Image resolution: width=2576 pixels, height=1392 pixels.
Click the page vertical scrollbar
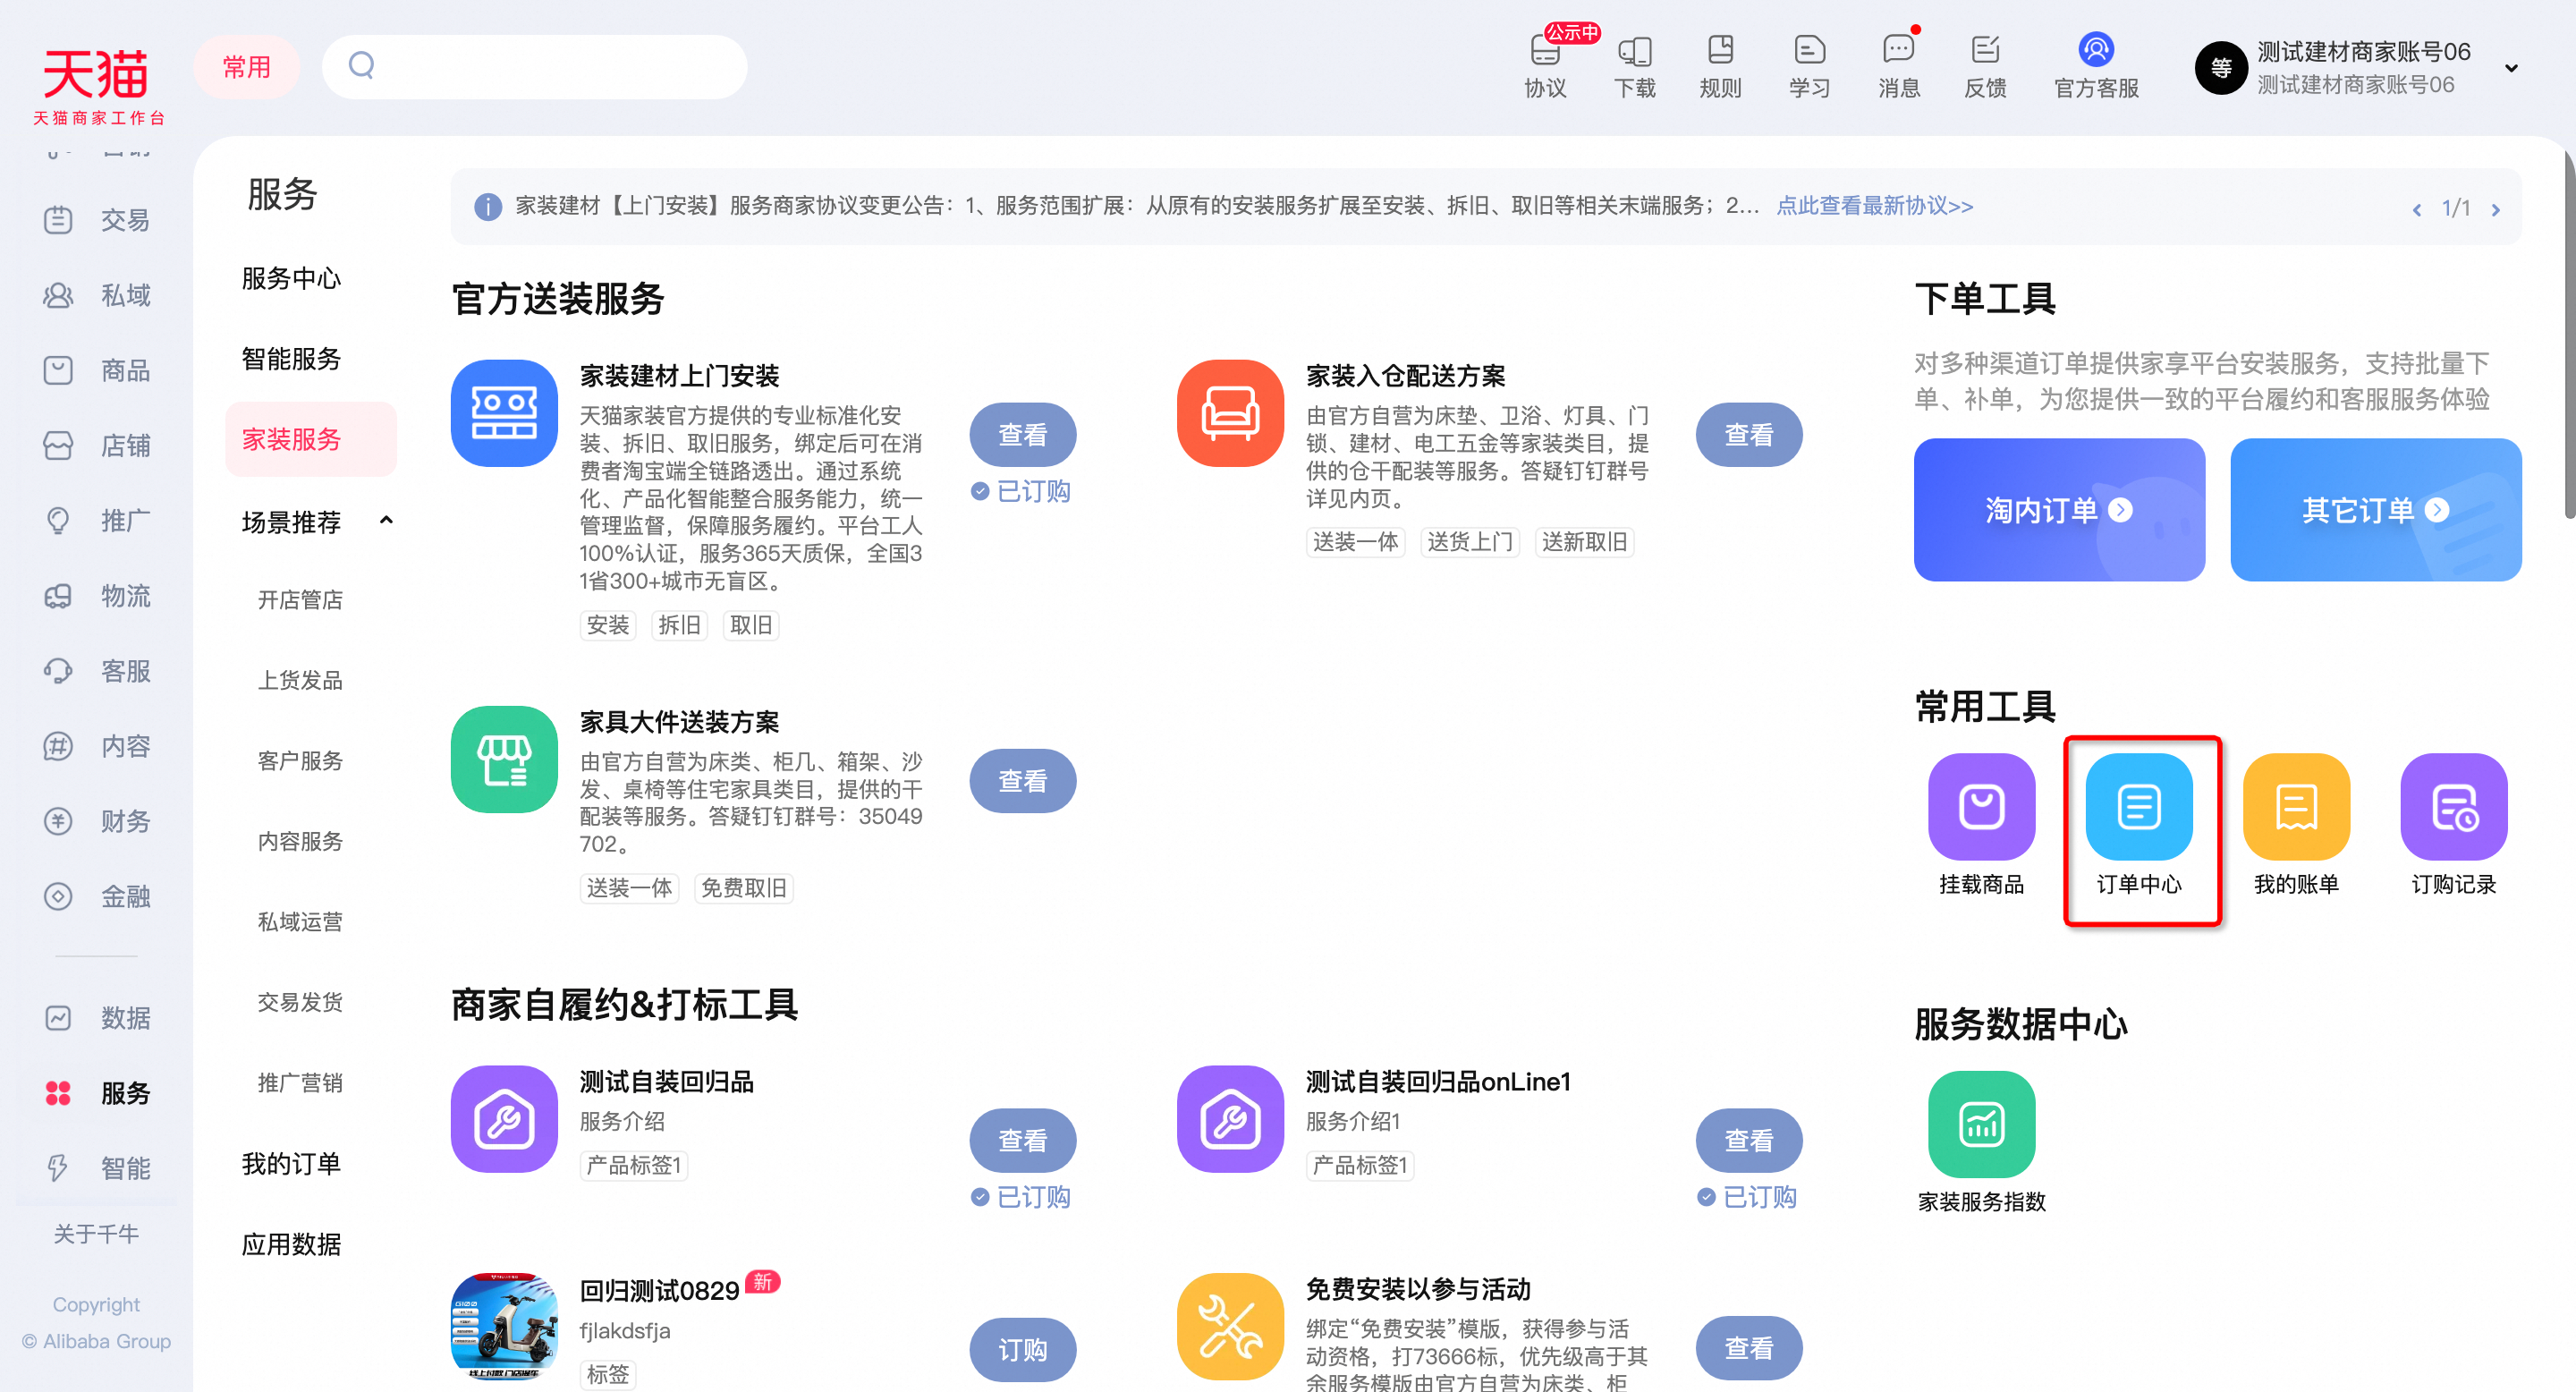(x=2569, y=335)
